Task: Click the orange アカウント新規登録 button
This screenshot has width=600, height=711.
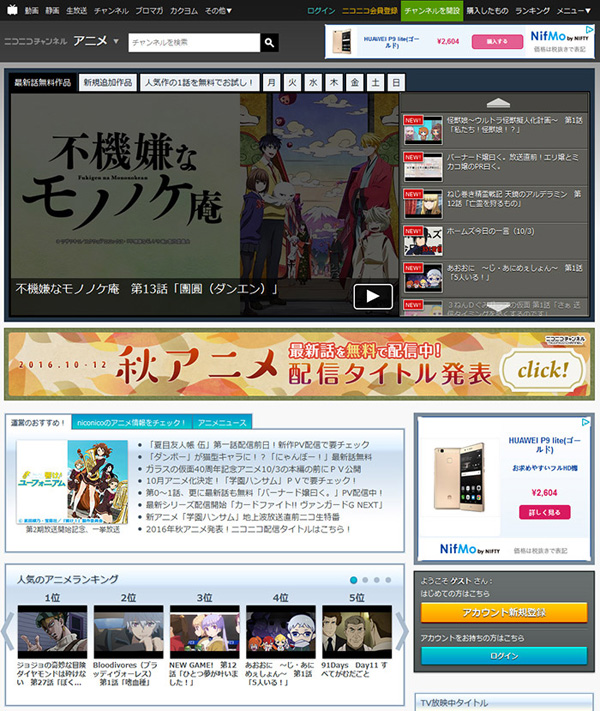Action: point(504,613)
